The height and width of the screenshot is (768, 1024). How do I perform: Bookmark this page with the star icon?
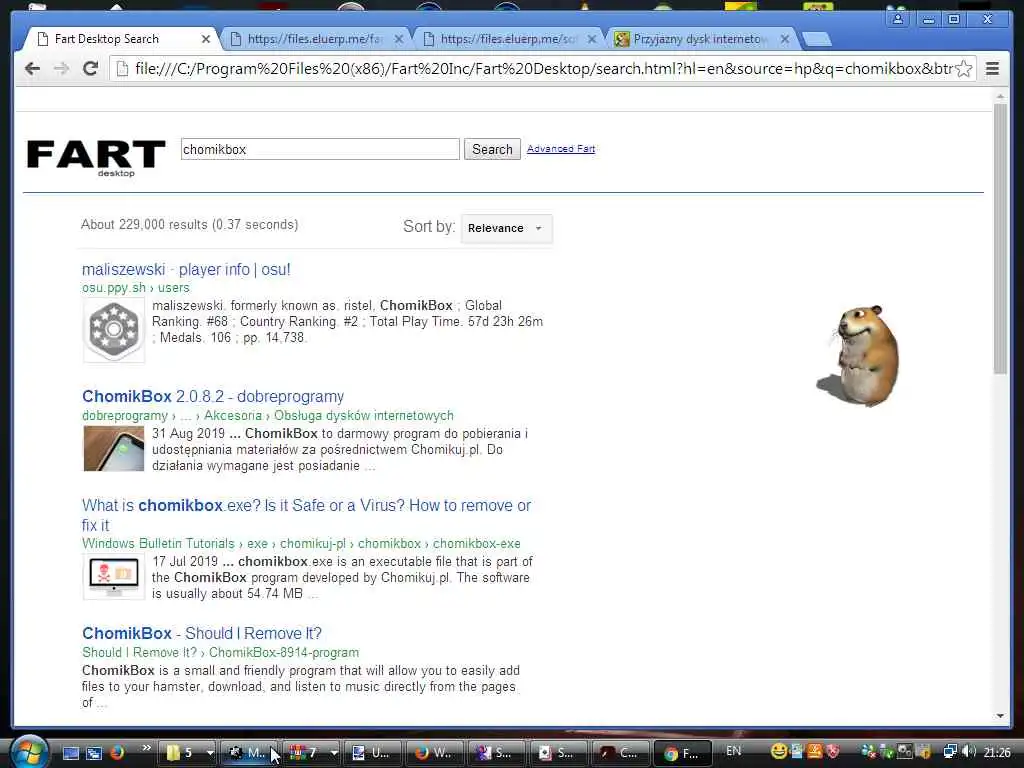tap(964, 69)
